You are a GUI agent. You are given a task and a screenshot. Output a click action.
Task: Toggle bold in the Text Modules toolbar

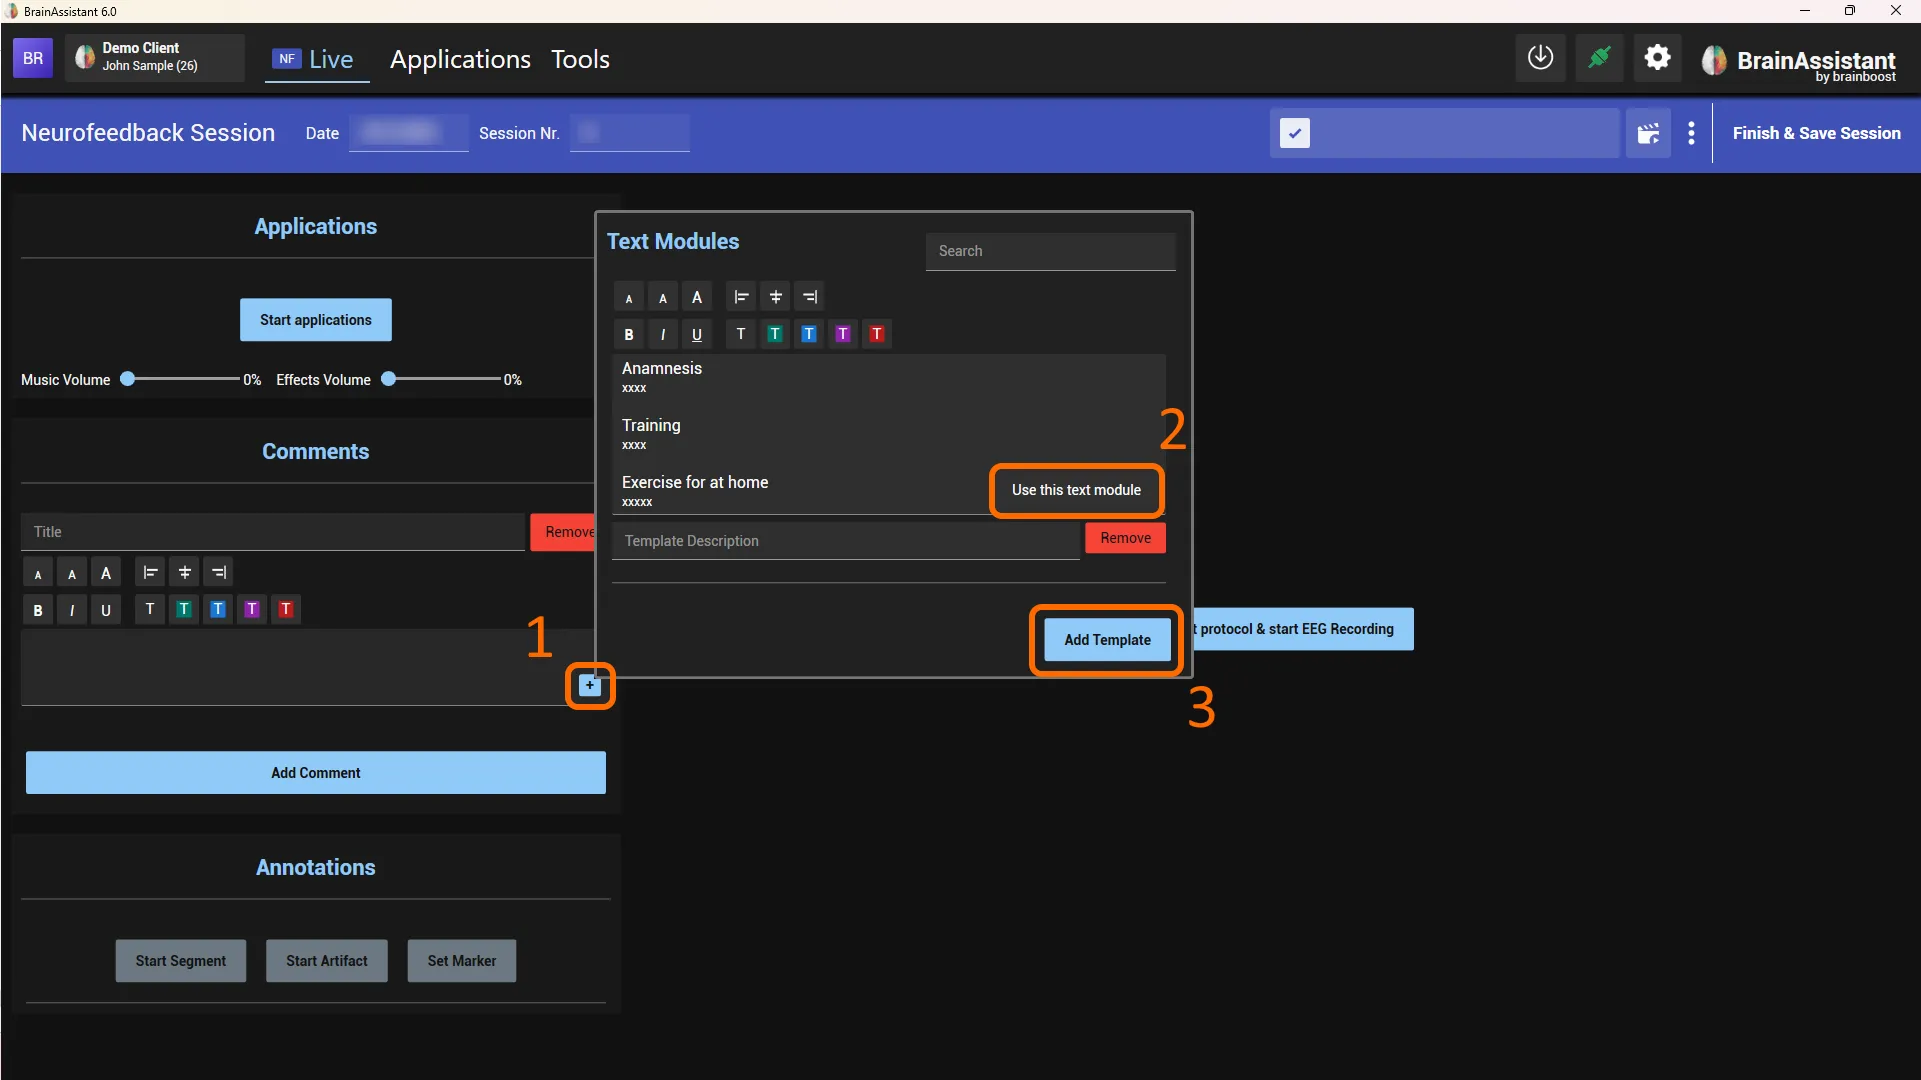[629, 334]
